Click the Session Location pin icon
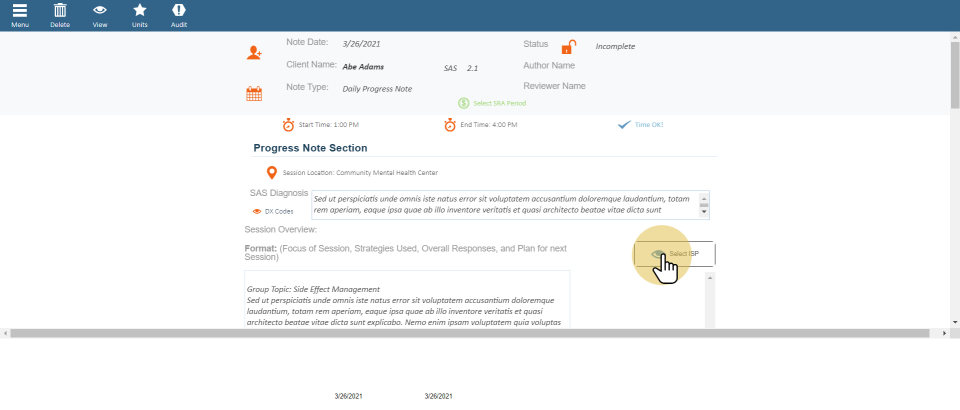960x410 pixels. click(272, 172)
